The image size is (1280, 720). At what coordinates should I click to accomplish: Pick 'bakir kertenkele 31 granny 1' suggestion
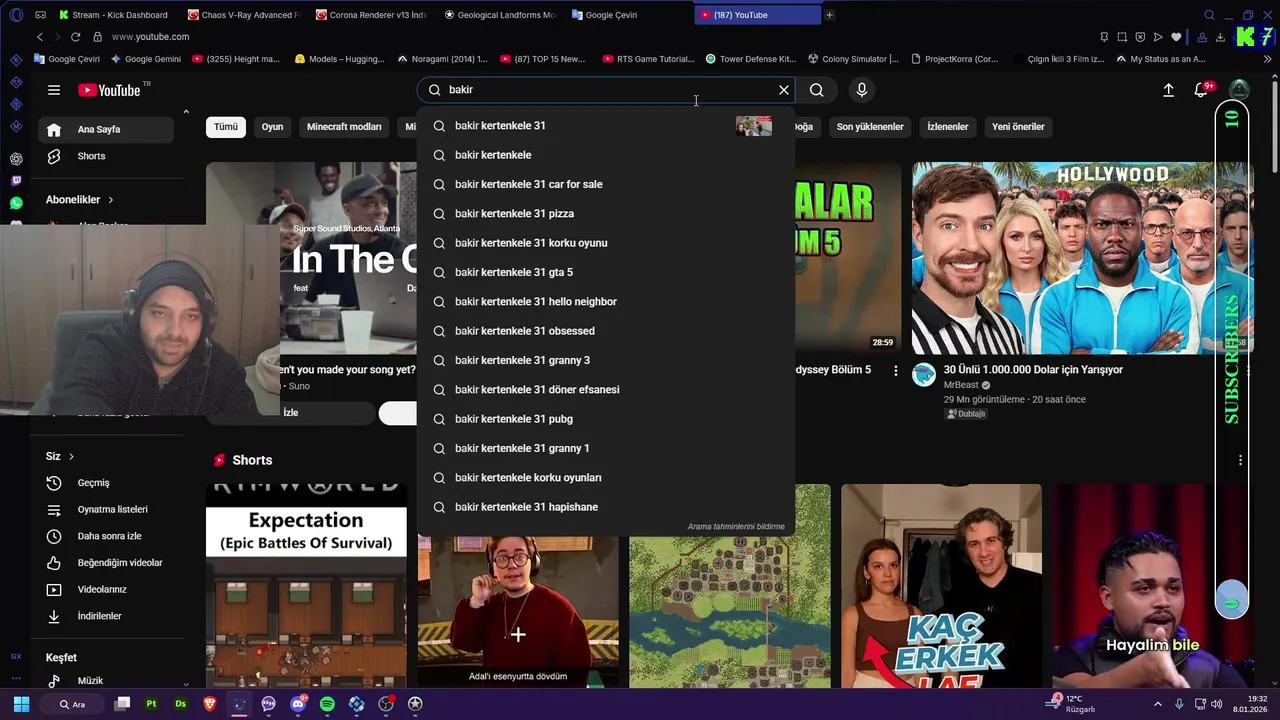[x=606, y=448]
